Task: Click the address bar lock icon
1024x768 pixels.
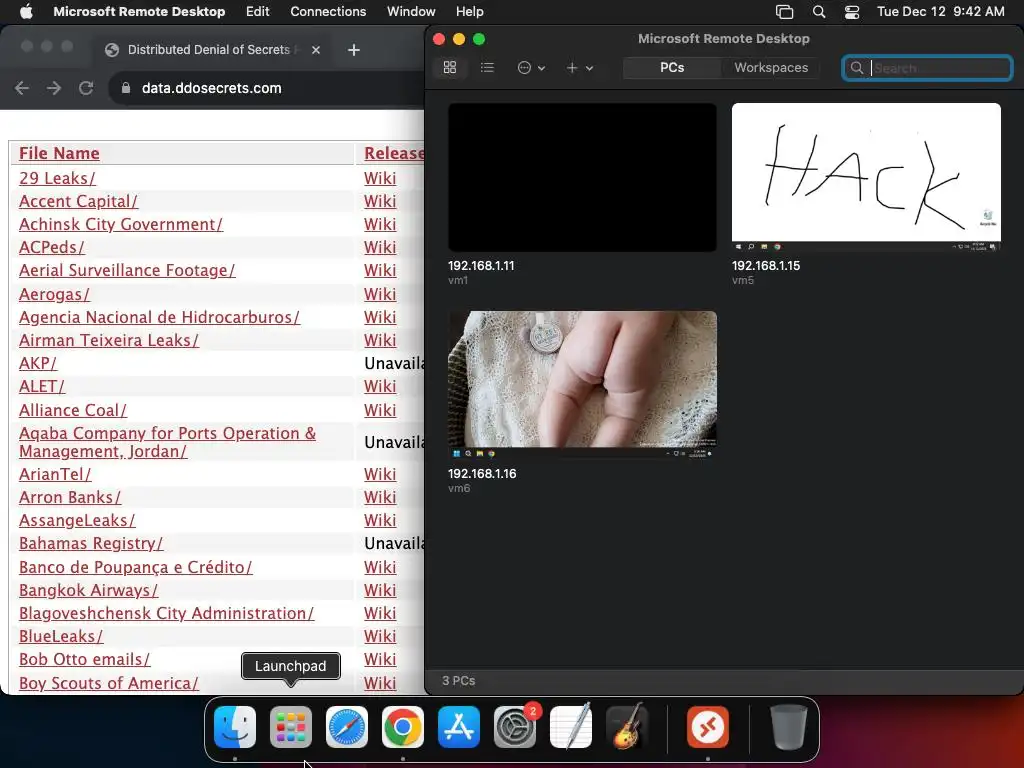Action: click(126, 88)
